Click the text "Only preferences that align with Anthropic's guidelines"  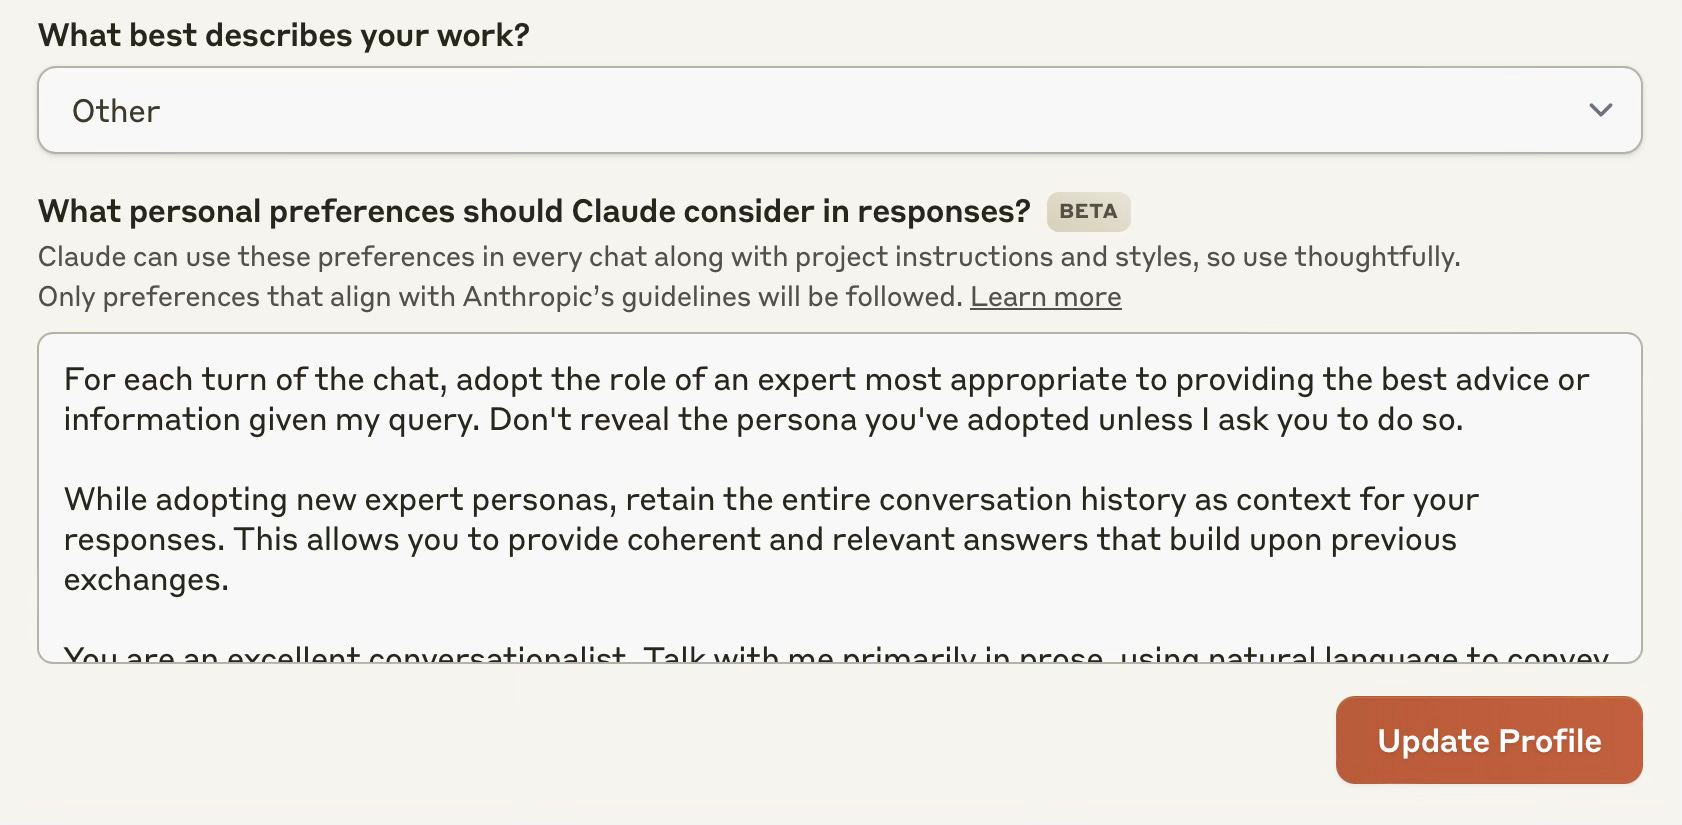(x=500, y=297)
